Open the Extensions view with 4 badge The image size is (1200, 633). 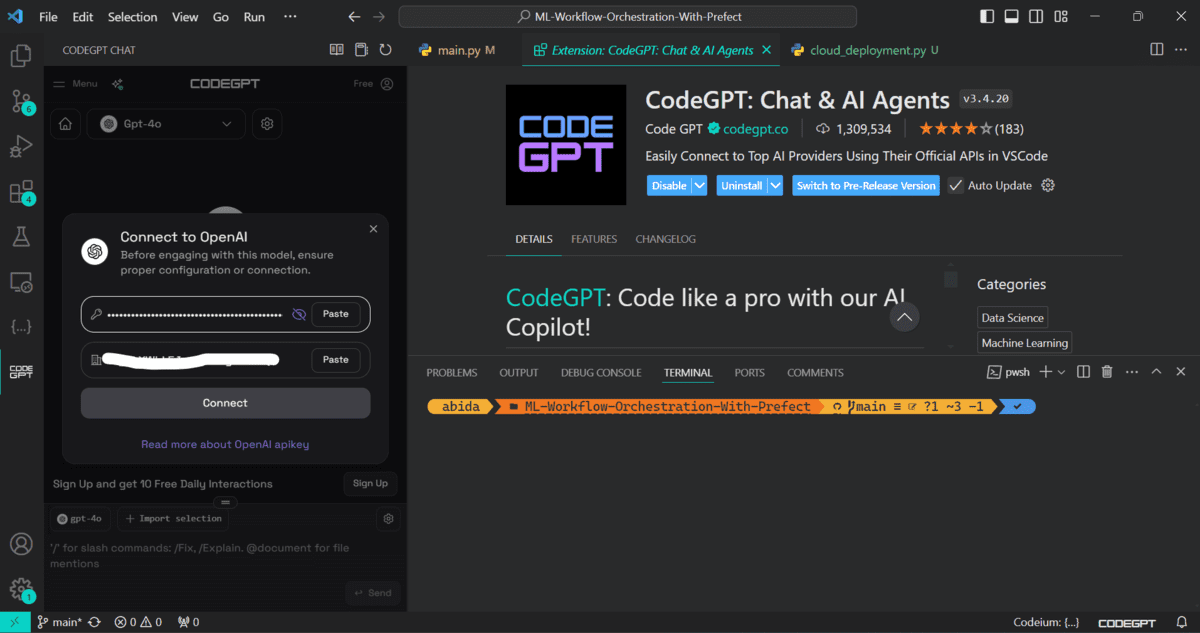[x=21, y=192]
